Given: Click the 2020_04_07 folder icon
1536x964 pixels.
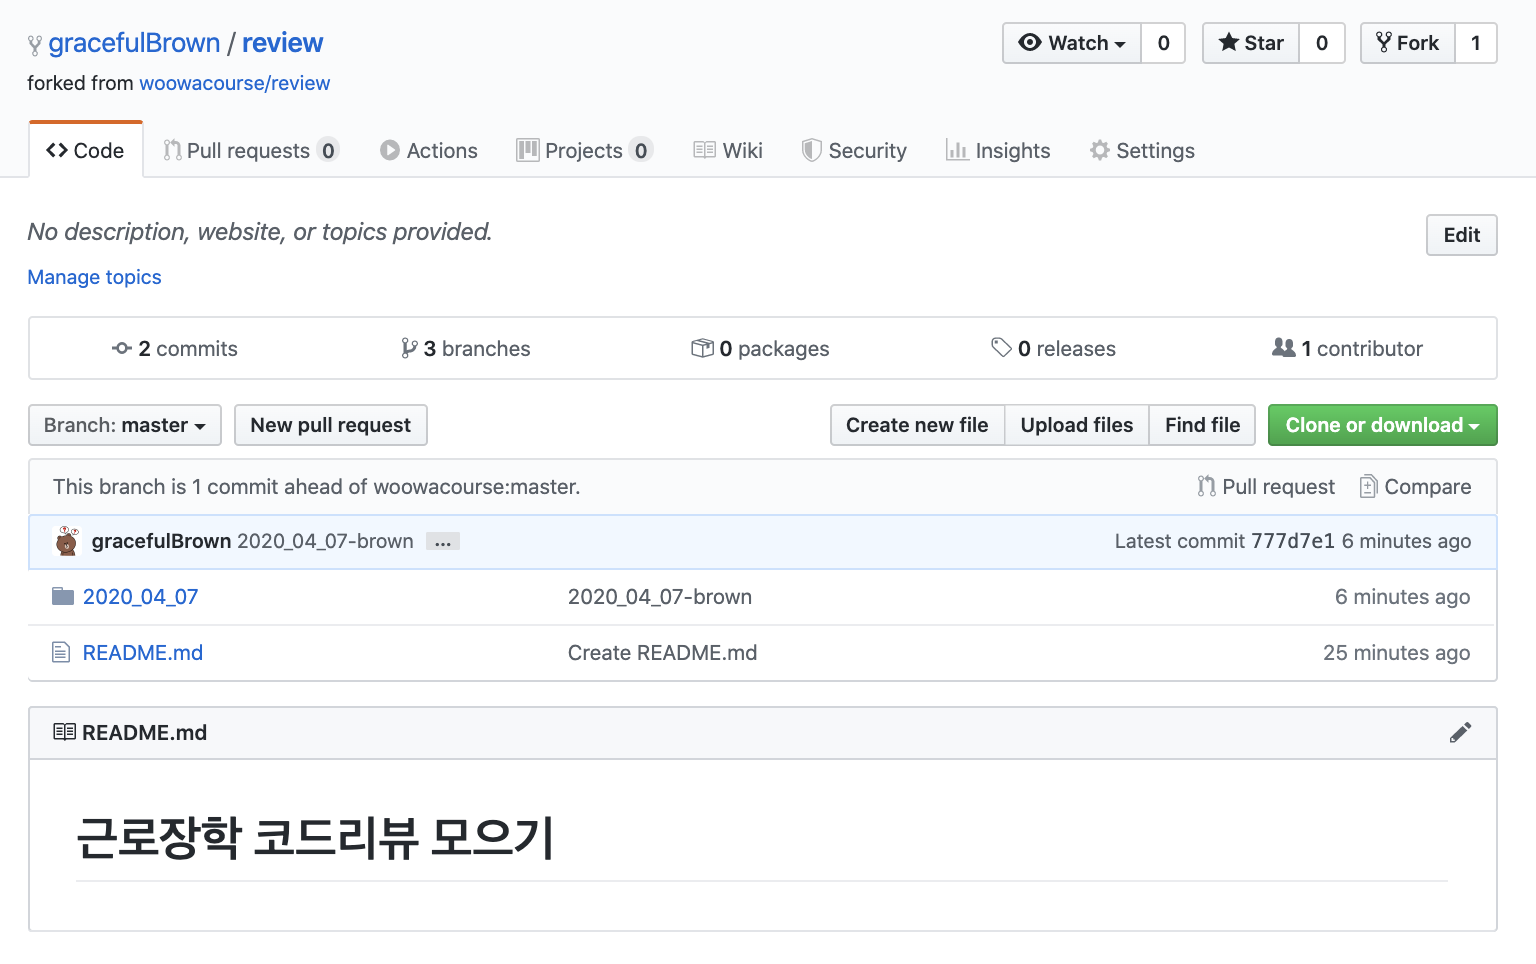Looking at the screenshot, I should point(63,597).
